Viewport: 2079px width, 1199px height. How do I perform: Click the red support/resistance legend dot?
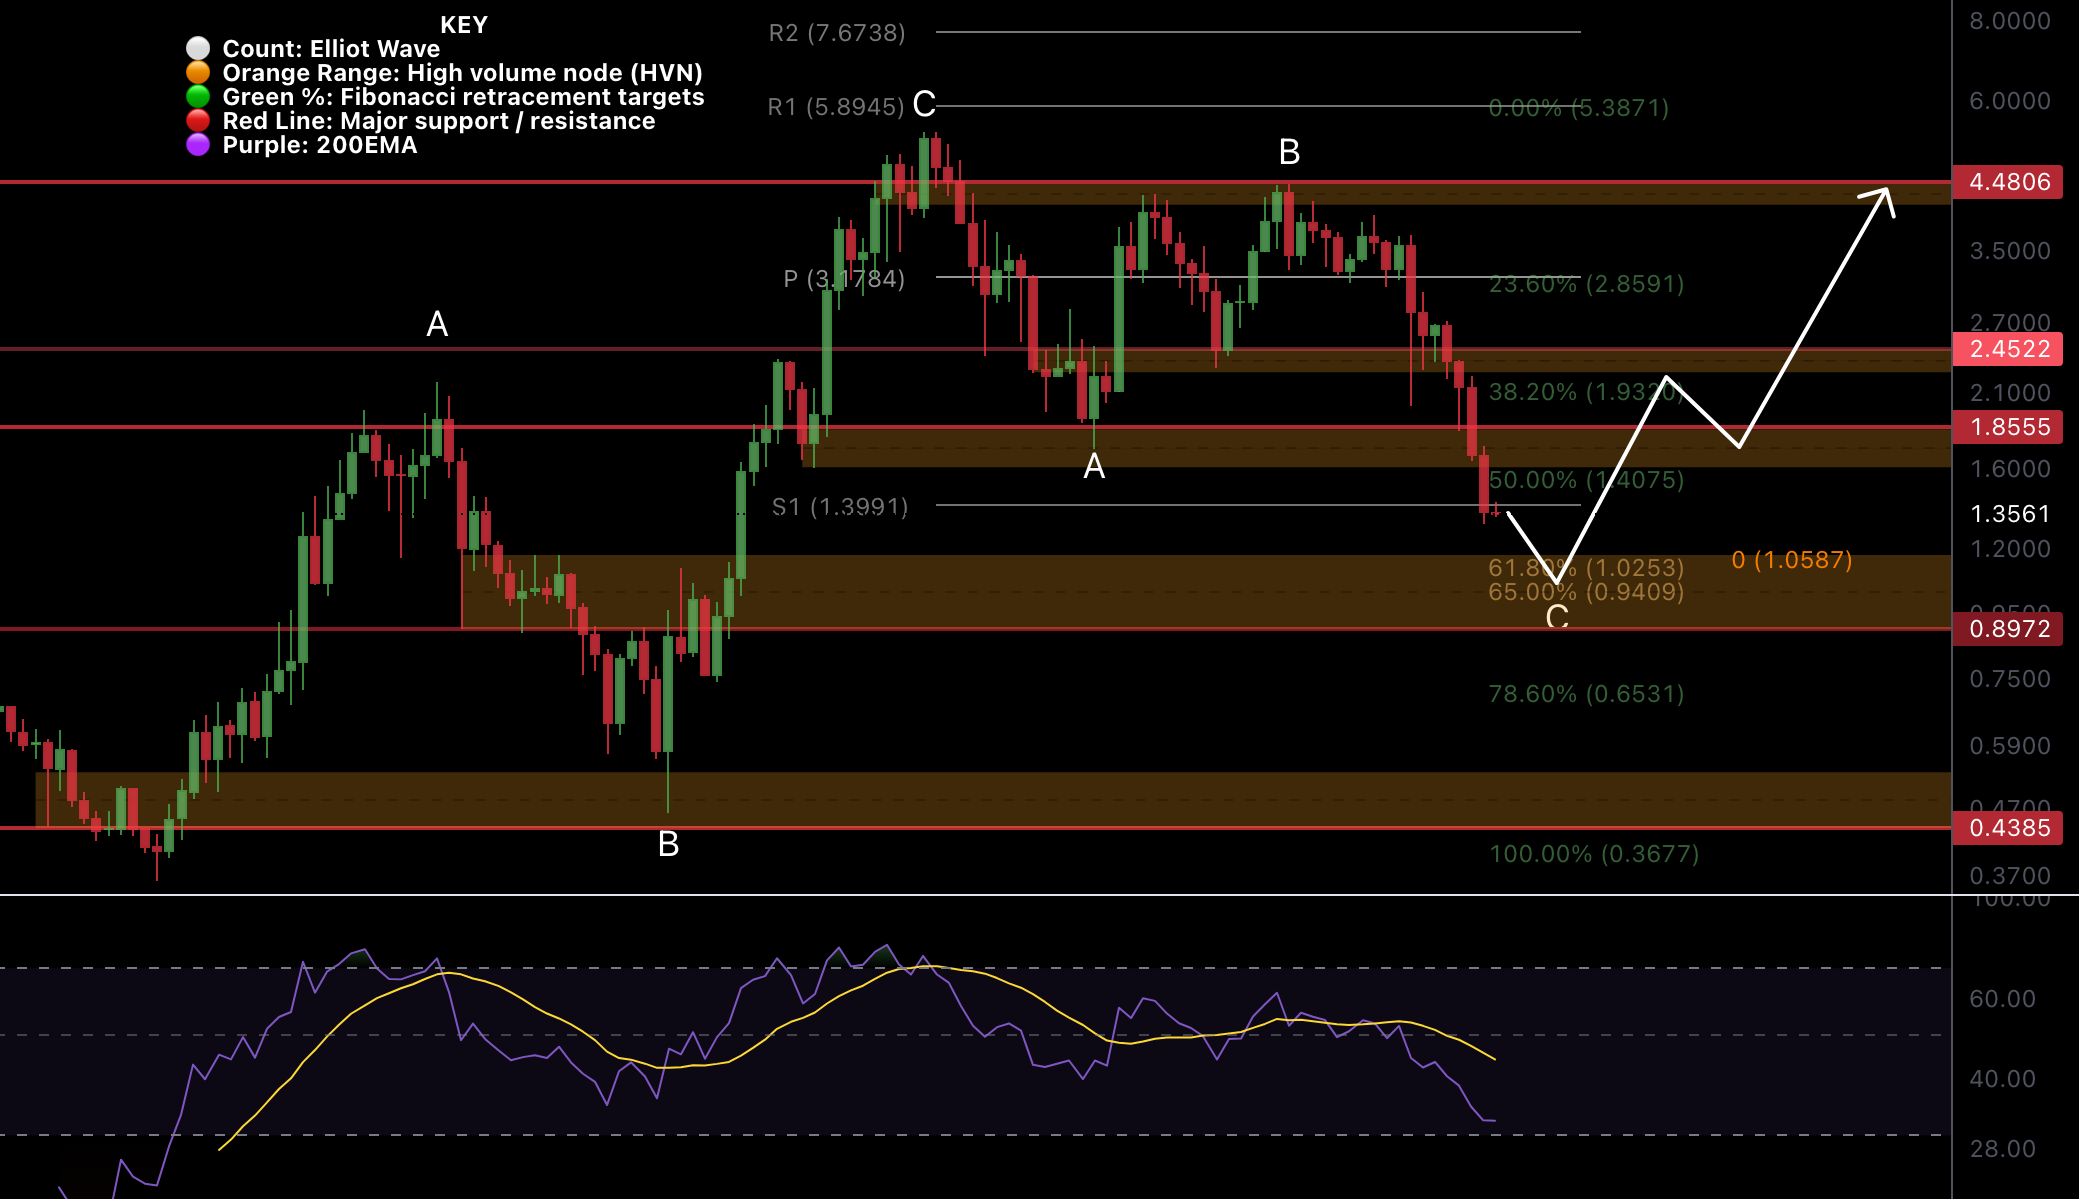coord(197,120)
